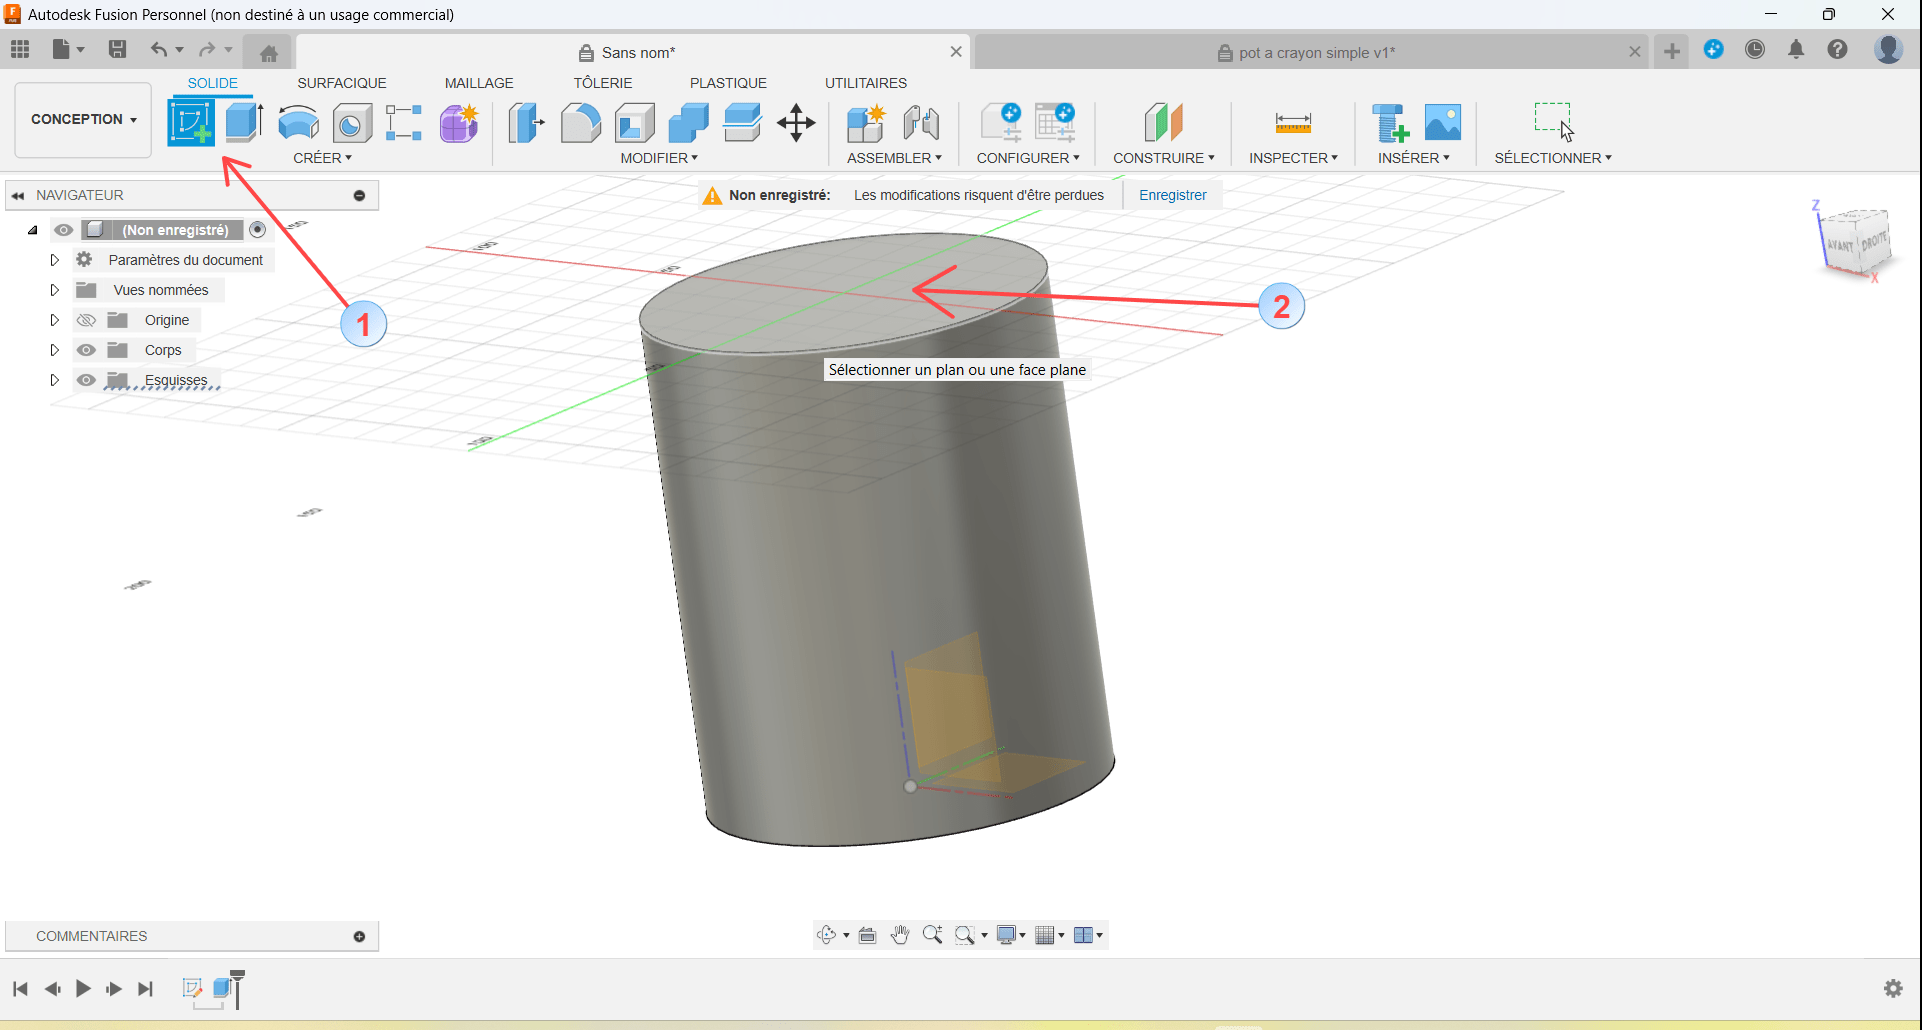Save the document with floppy icon
1922x1030 pixels.
(x=117, y=49)
